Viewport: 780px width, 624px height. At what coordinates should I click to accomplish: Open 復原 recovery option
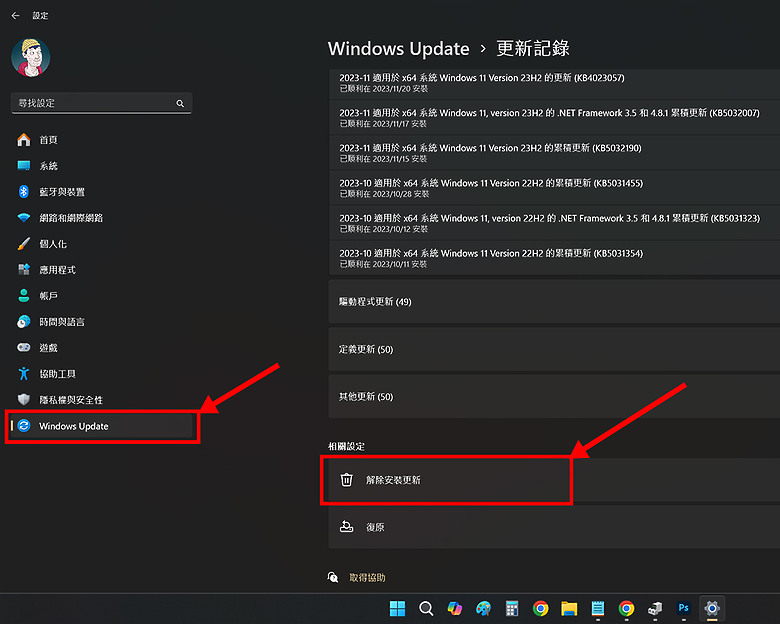[554, 527]
